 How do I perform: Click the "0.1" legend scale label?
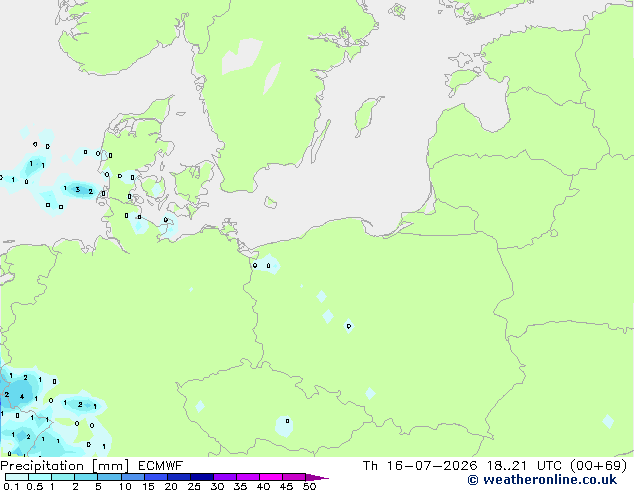pyautogui.click(x=11, y=486)
